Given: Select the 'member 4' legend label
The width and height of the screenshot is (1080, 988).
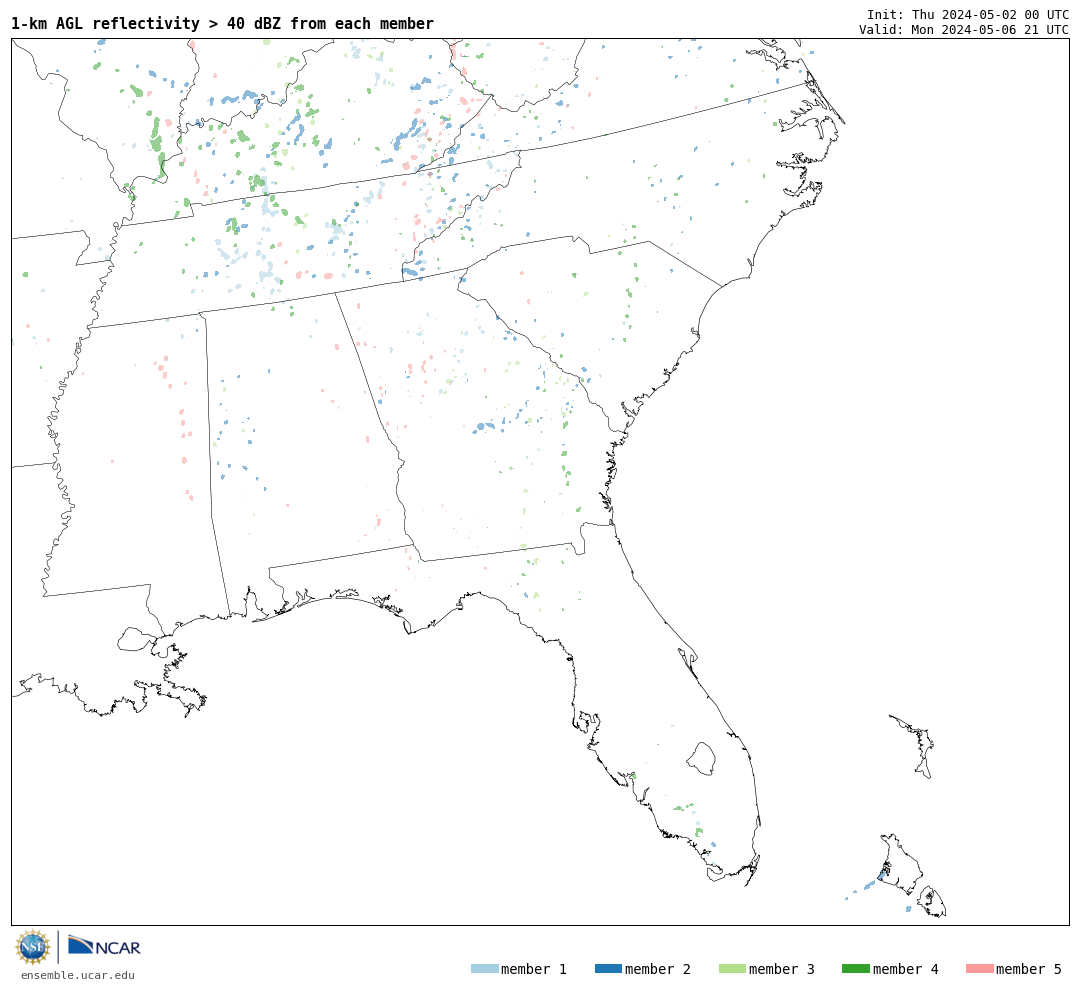Looking at the screenshot, I should (x=905, y=969).
